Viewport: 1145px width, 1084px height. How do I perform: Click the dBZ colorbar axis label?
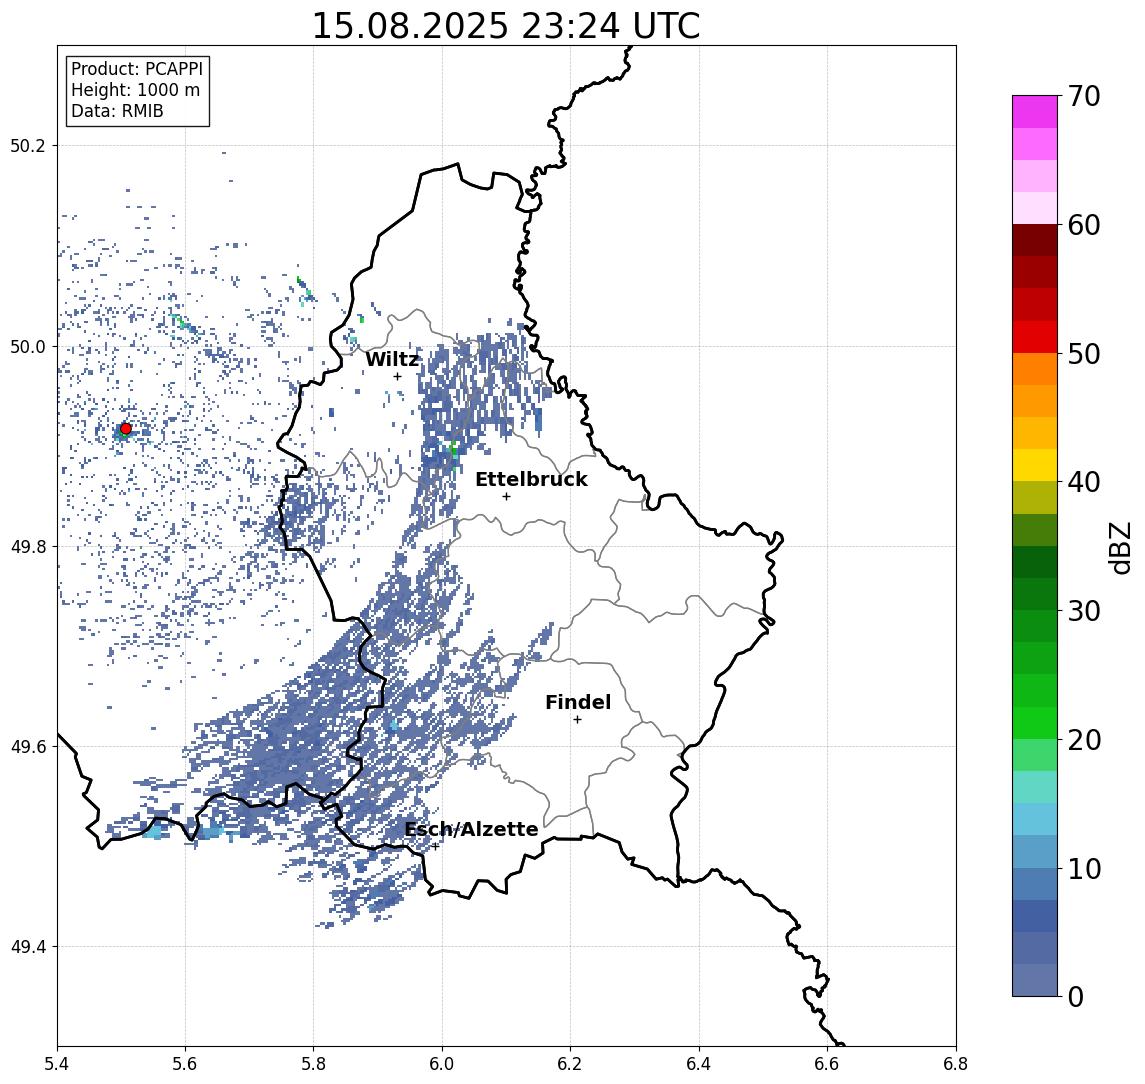pyautogui.click(x=1119, y=548)
